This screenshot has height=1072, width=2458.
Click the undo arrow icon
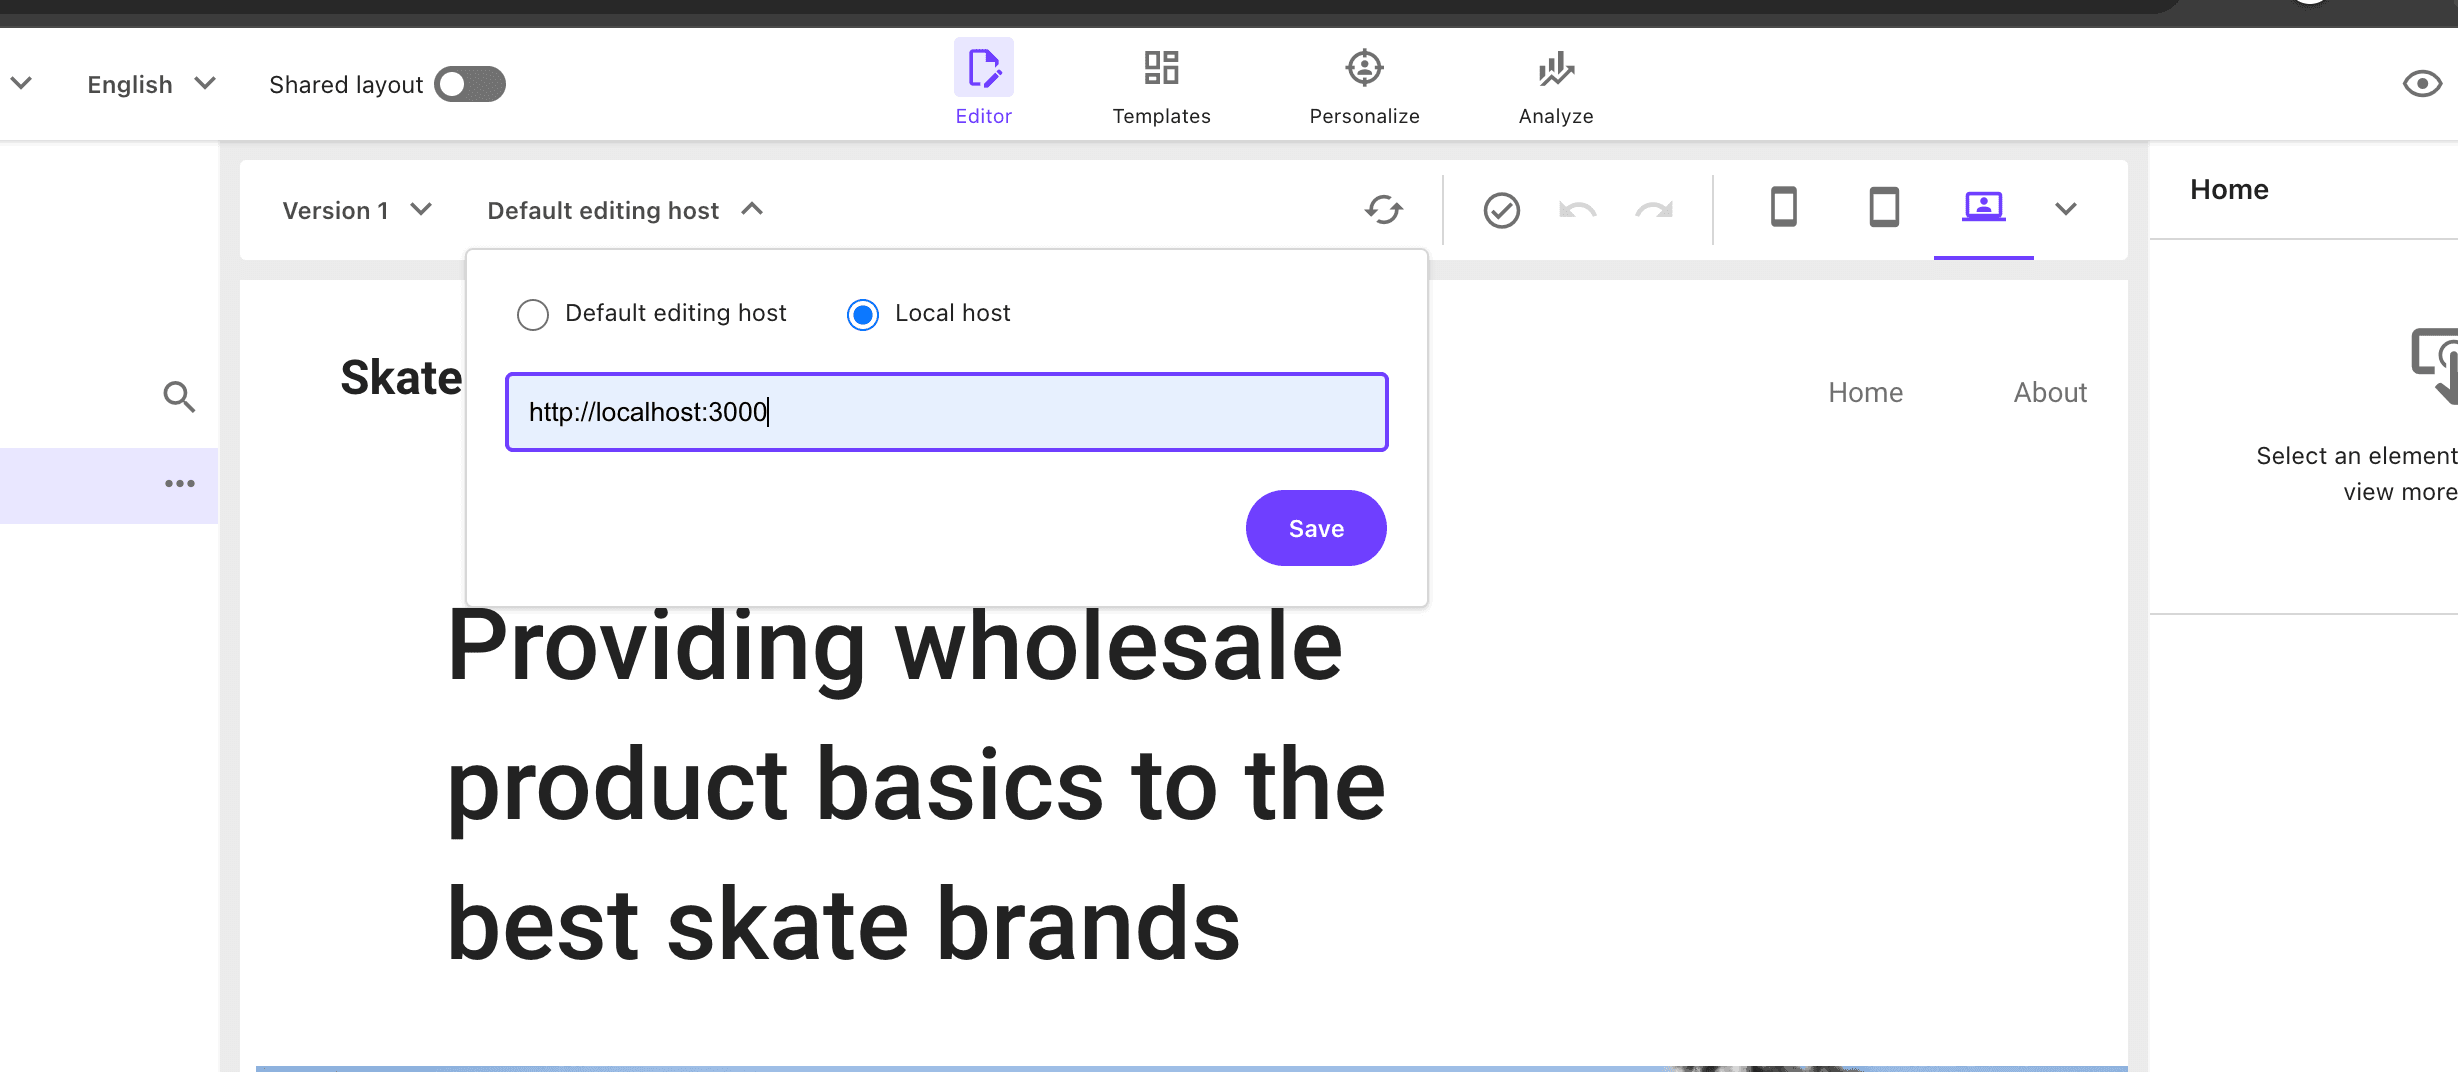(x=1577, y=210)
